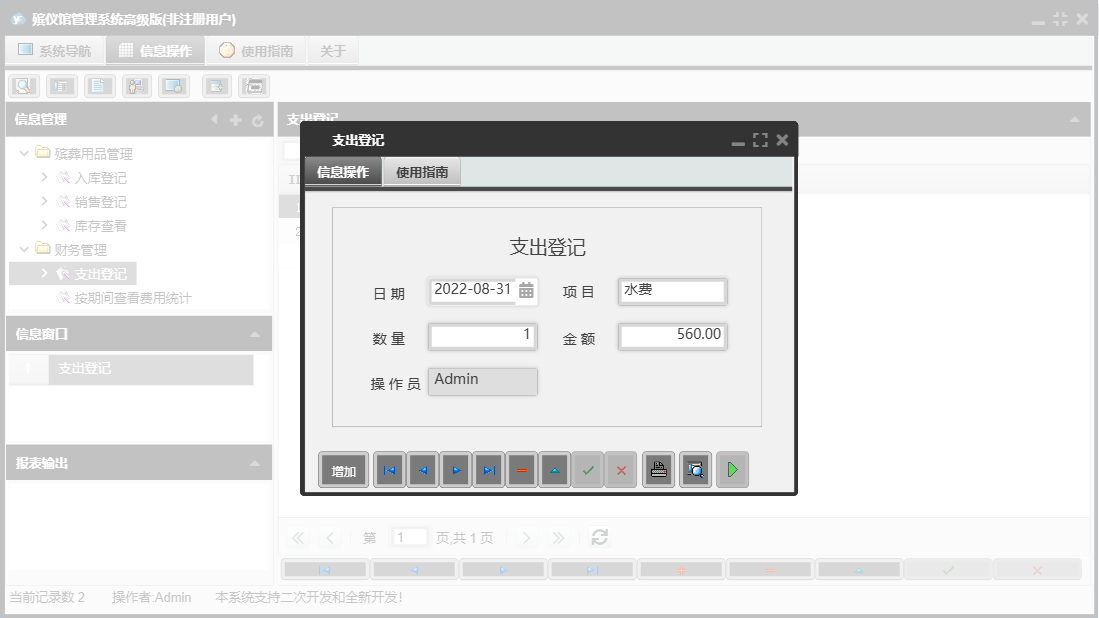Jump to the first record icon
Viewport: 1099px width, 618px height.
pyautogui.click(x=389, y=469)
